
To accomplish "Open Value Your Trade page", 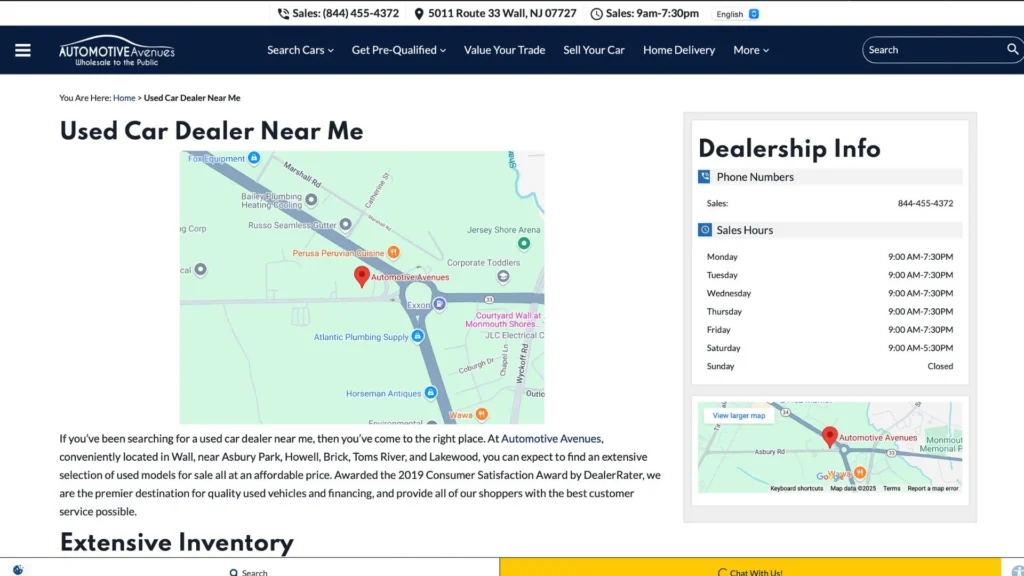I will point(504,50).
